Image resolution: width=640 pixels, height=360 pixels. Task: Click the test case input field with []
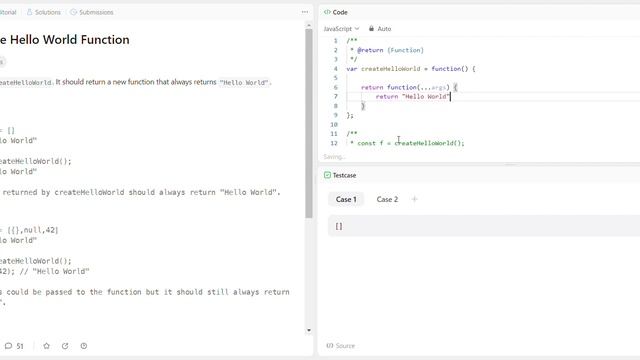tap(484, 226)
